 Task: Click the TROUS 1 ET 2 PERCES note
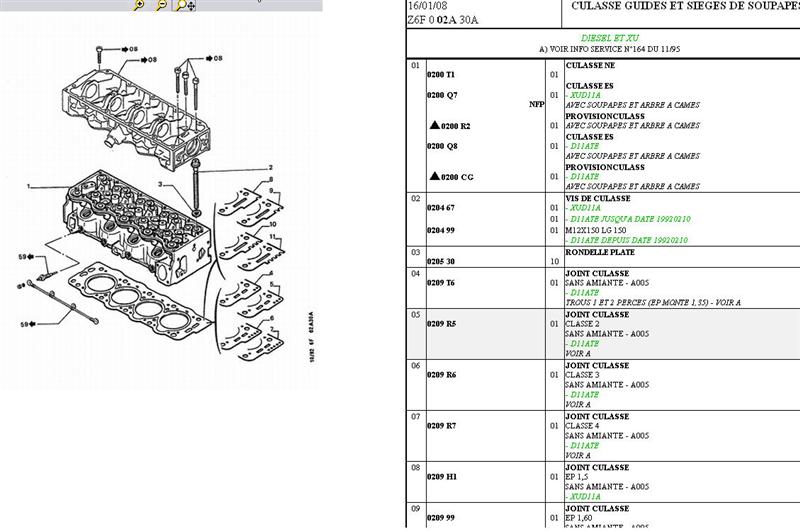(x=653, y=302)
